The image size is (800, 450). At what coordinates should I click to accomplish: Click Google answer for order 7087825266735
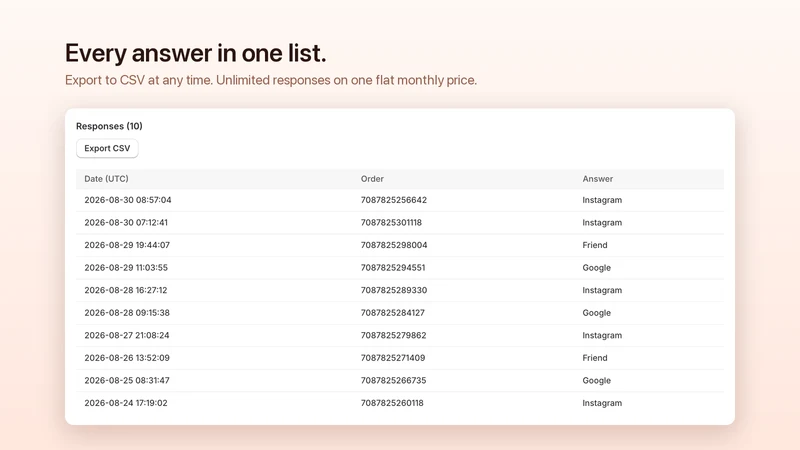(596, 381)
